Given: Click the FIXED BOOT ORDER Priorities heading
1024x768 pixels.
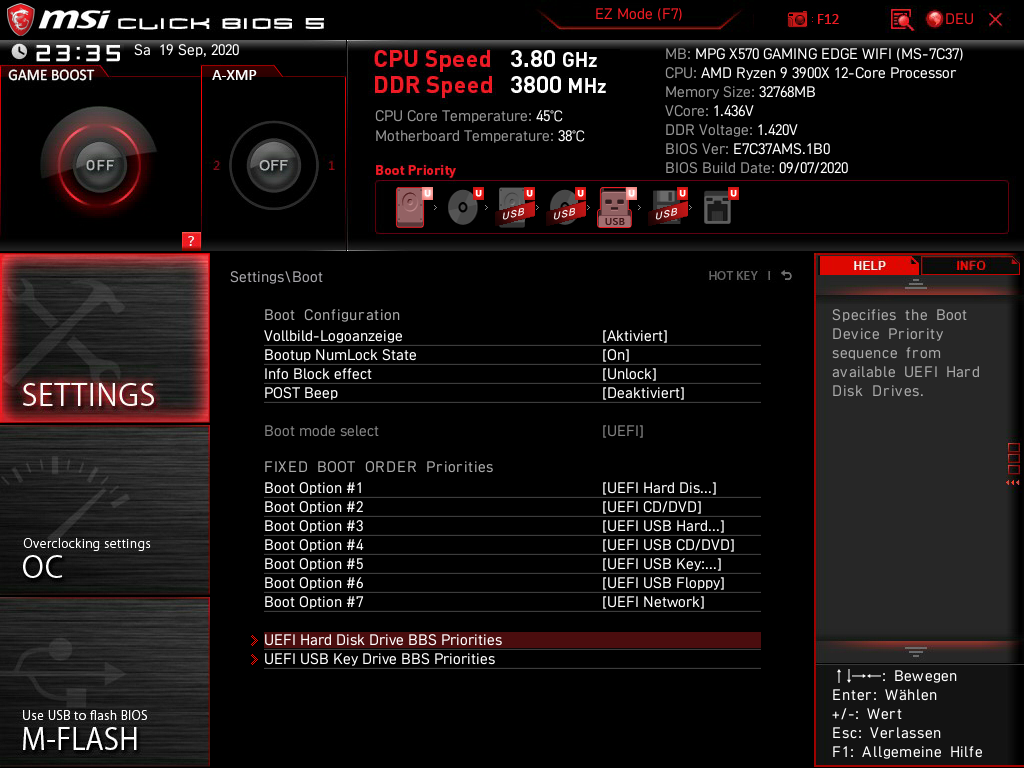Looking at the screenshot, I should point(379,467).
